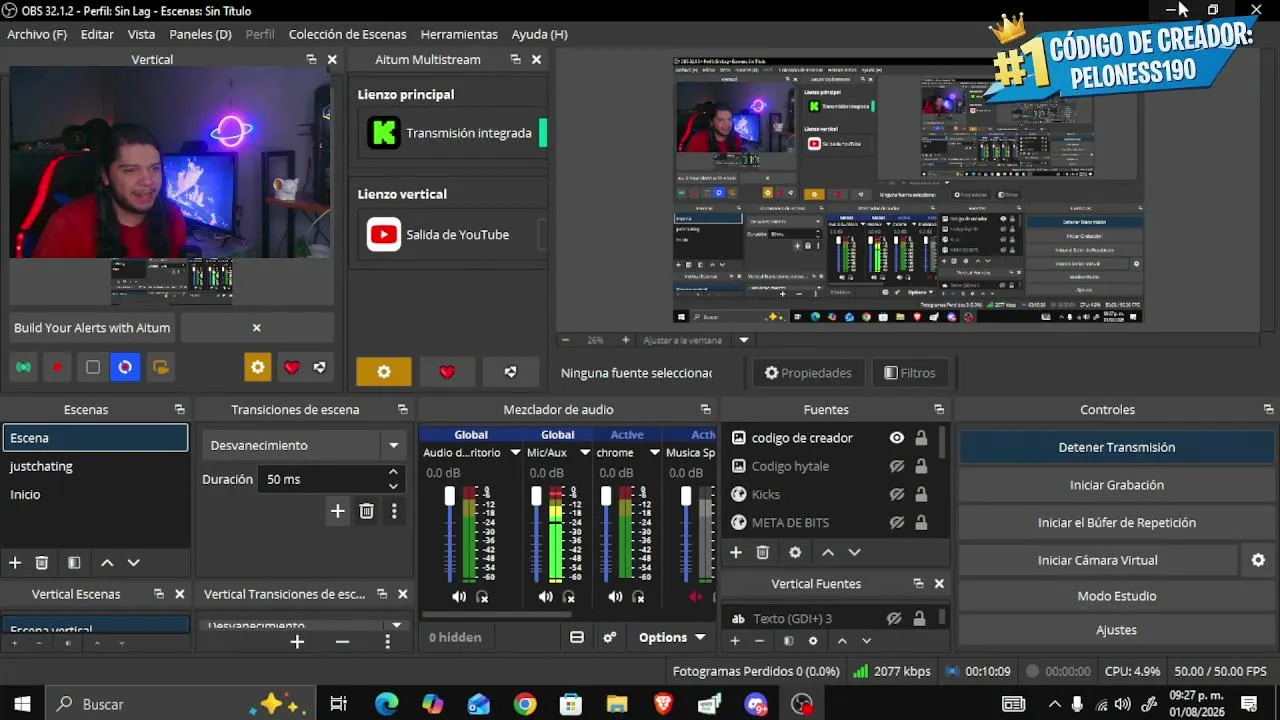Open Brave browser from taskbar
This screenshot has width=1280, height=720.
(x=663, y=704)
